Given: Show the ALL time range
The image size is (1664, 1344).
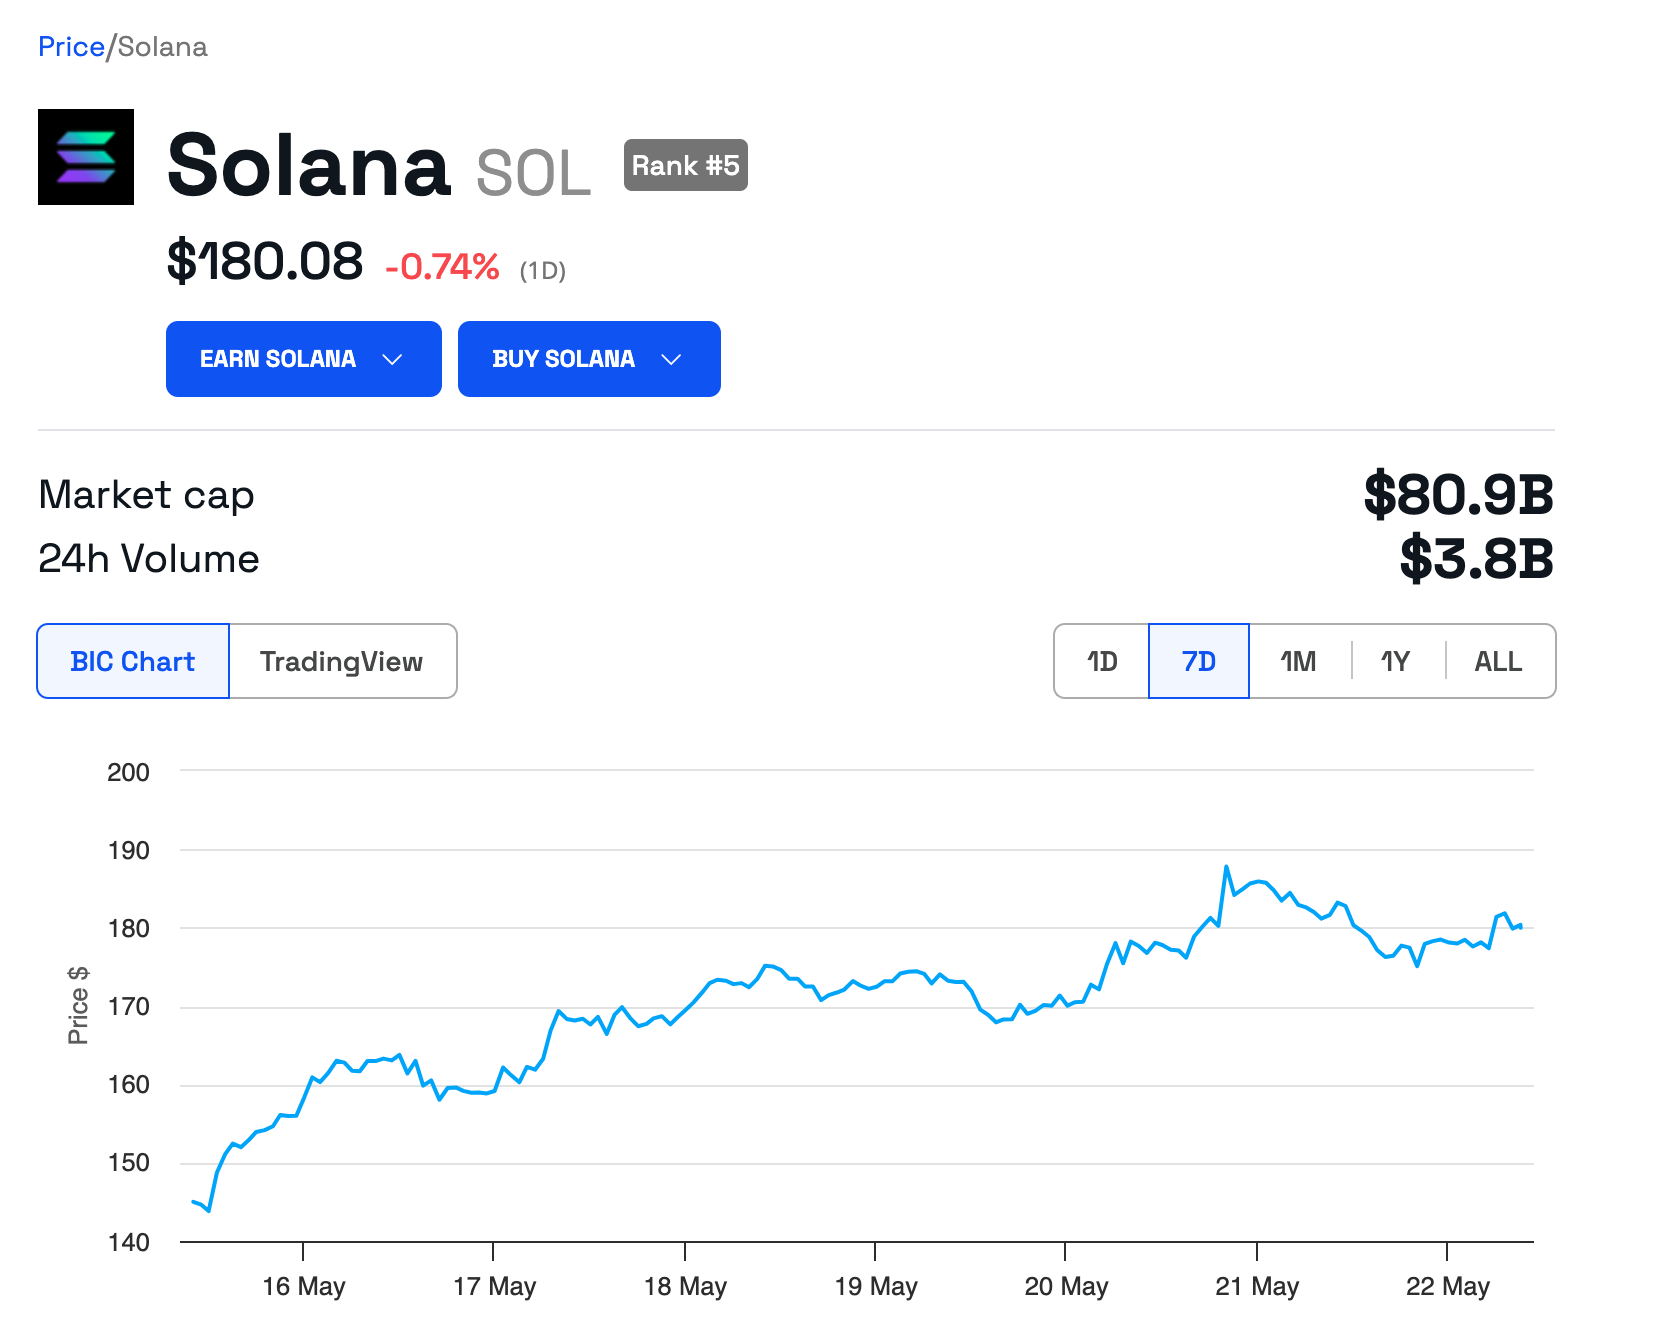Looking at the screenshot, I should tap(1498, 661).
